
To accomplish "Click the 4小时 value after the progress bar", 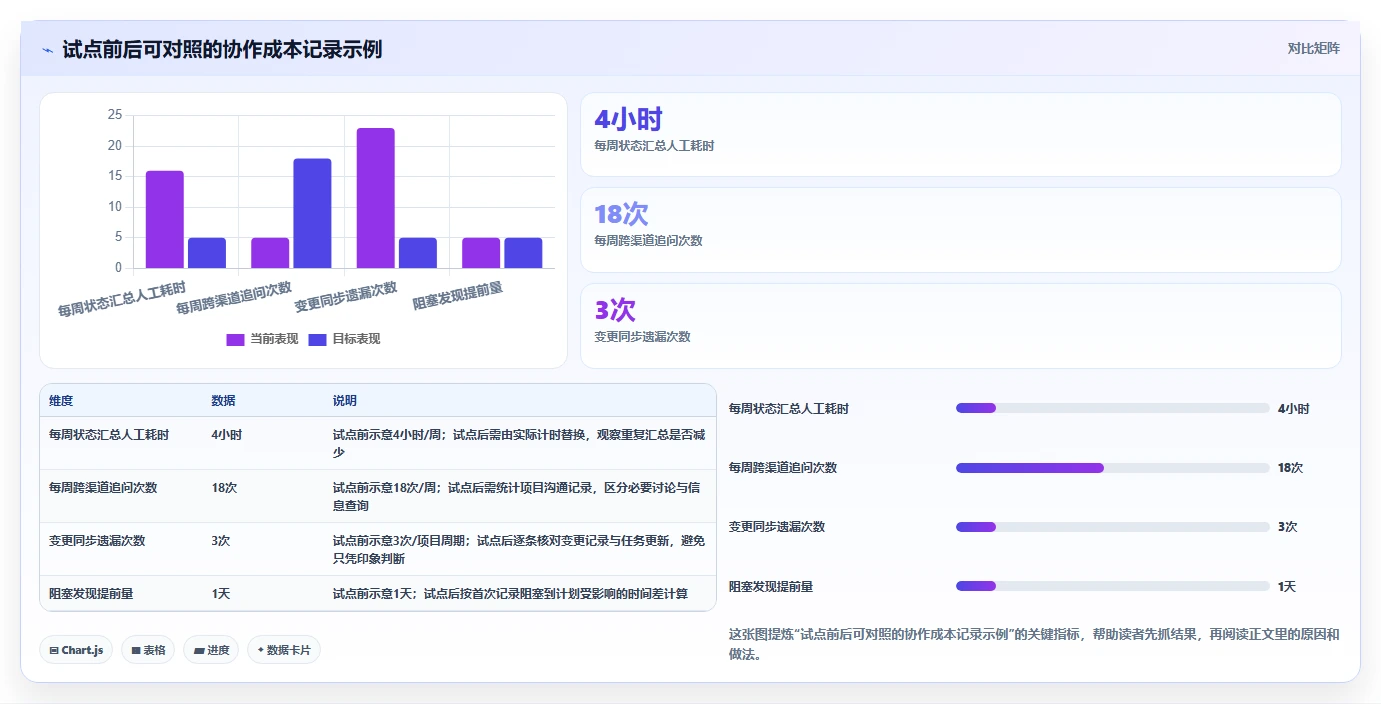I will [x=1294, y=409].
